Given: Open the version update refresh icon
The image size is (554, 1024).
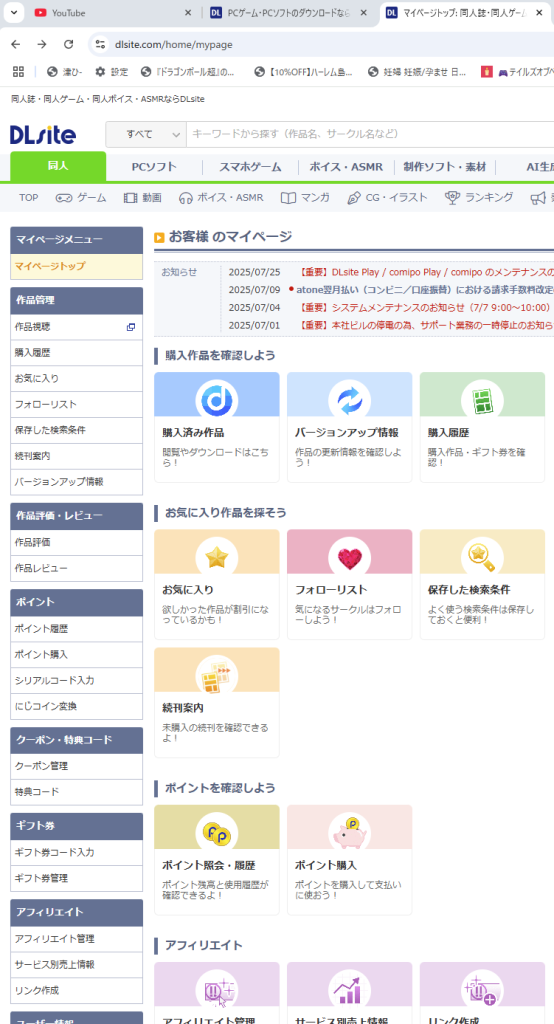Looking at the screenshot, I should (349, 400).
